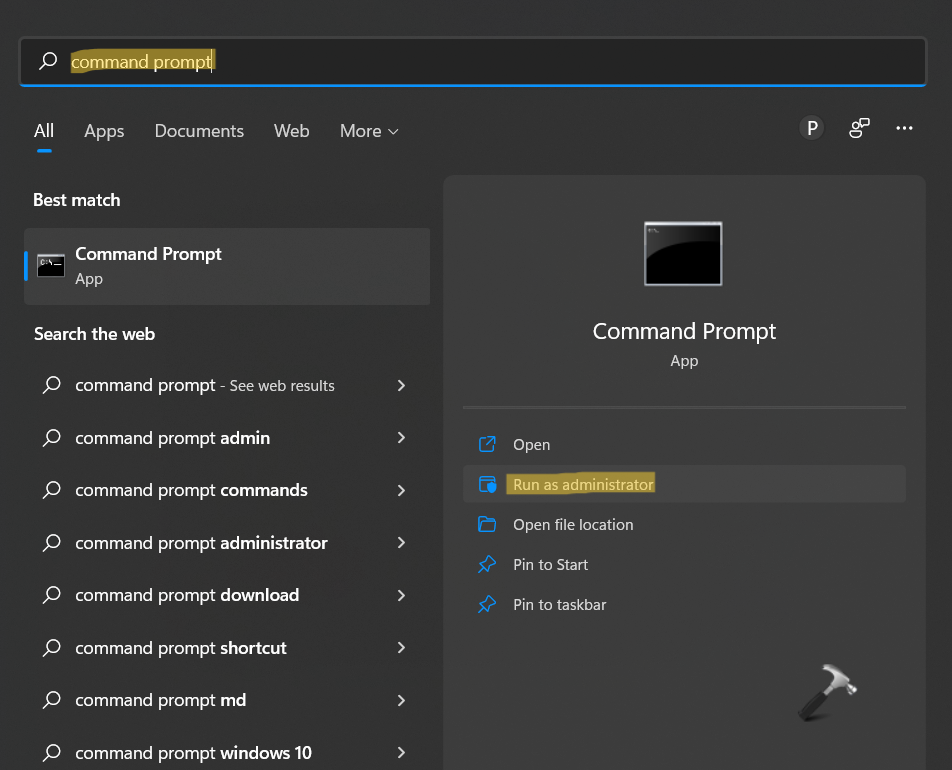Expand the More filter dropdown
Viewport: 952px width, 770px height.
click(369, 131)
